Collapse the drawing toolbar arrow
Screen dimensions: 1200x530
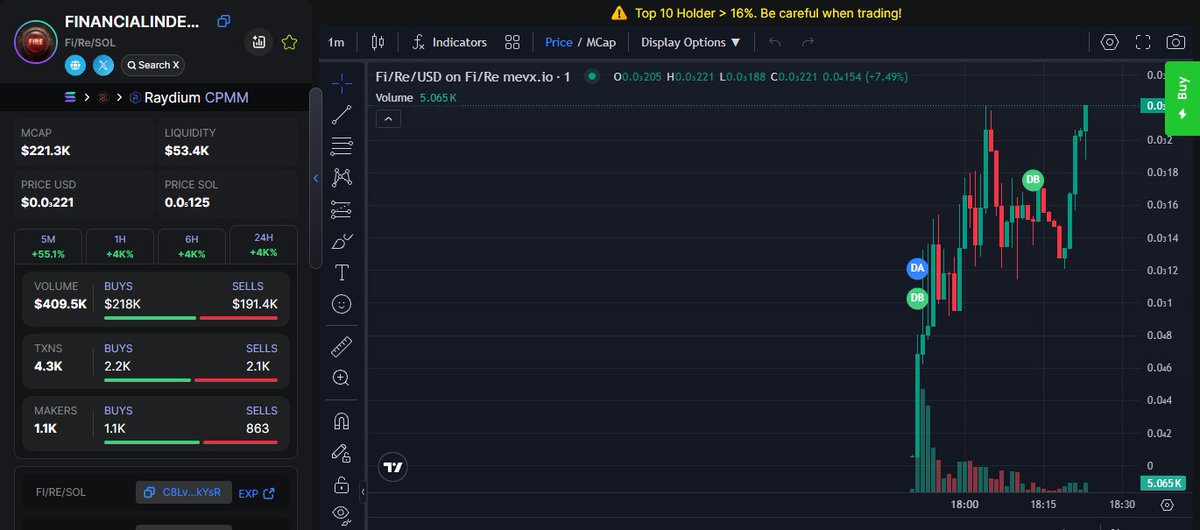click(363, 492)
